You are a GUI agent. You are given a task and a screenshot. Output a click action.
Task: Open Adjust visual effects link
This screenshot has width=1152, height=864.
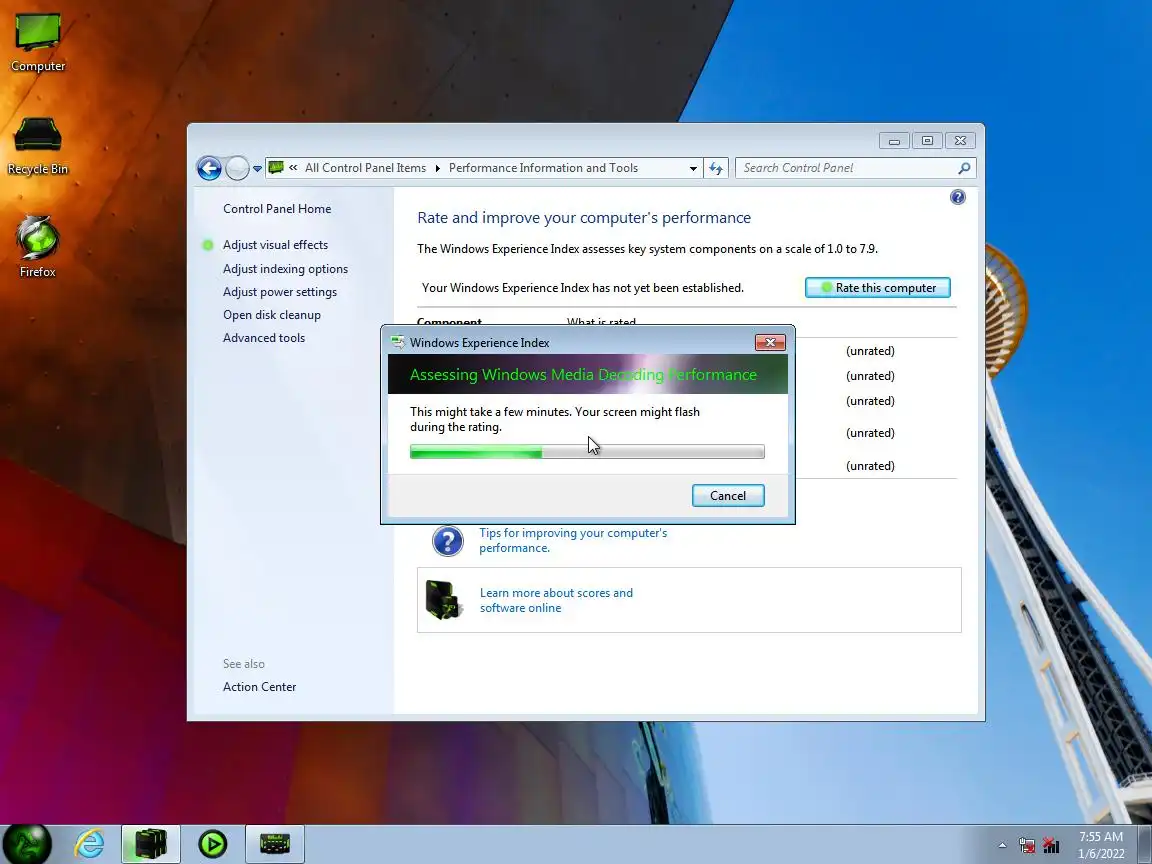pos(276,245)
